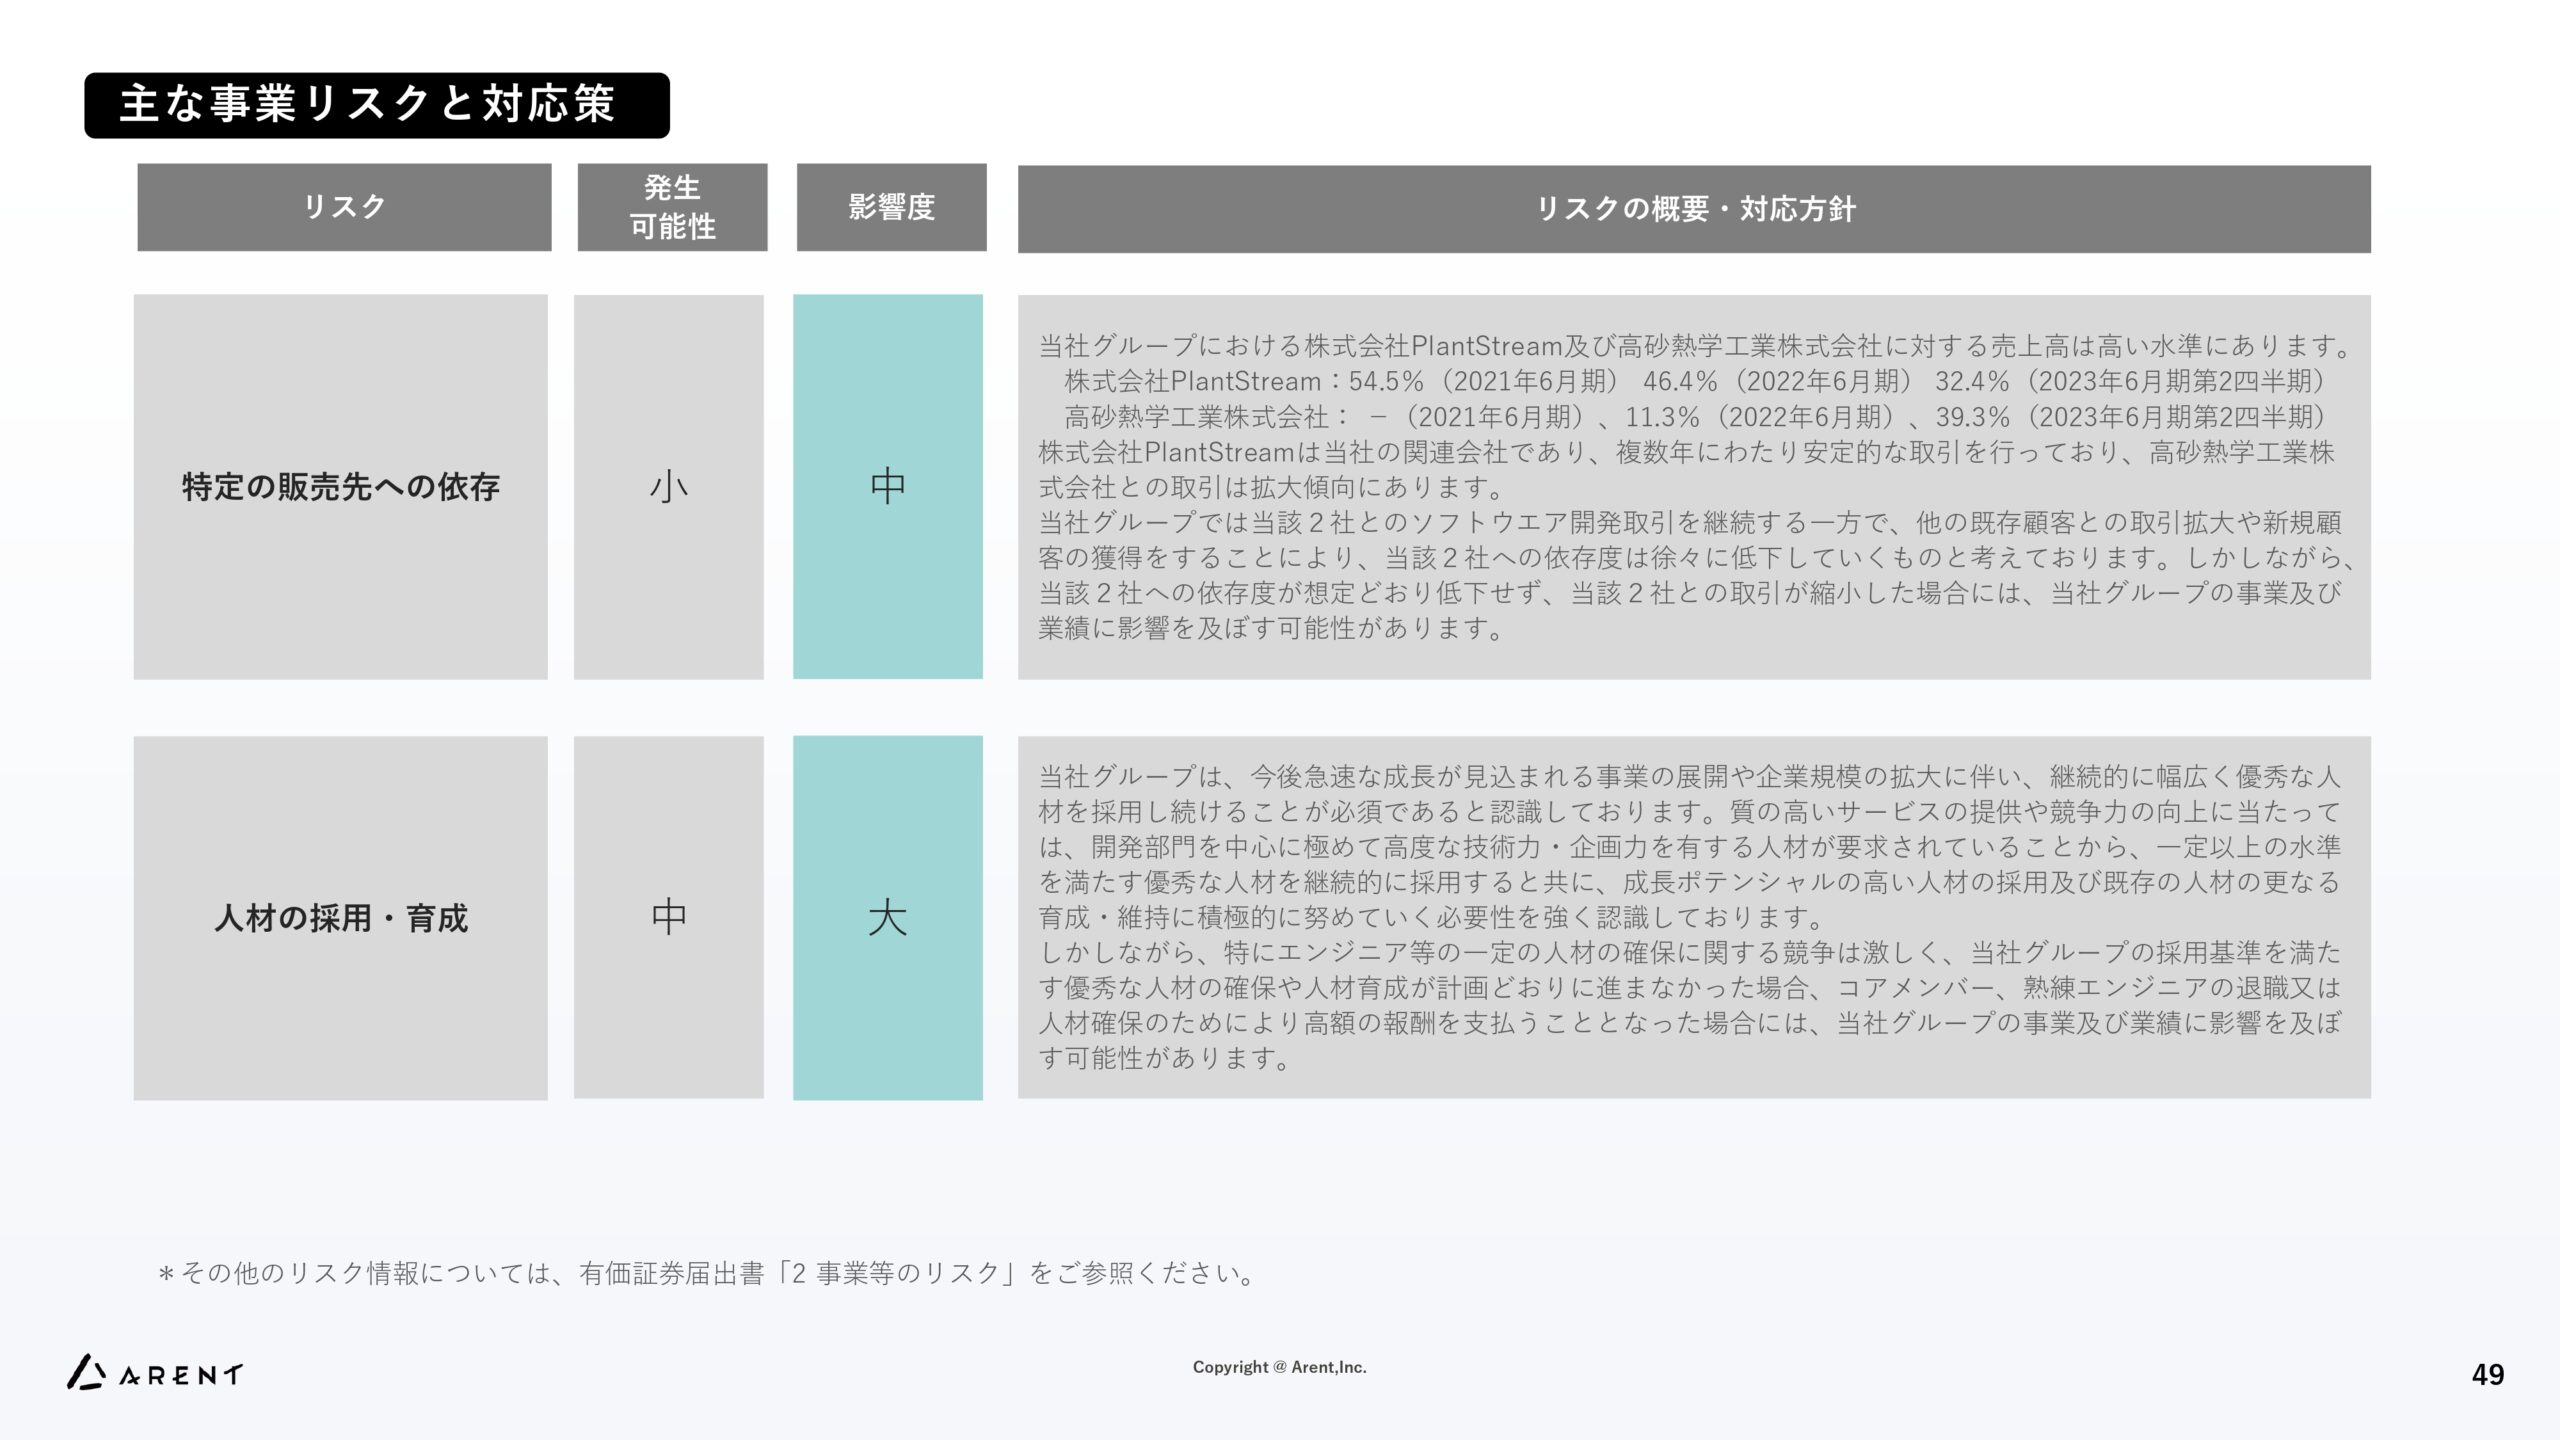The image size is (2560, 1440).
Task: Click the slide title 主な事業リスクと対応策
Action: (x=367, y=105)
